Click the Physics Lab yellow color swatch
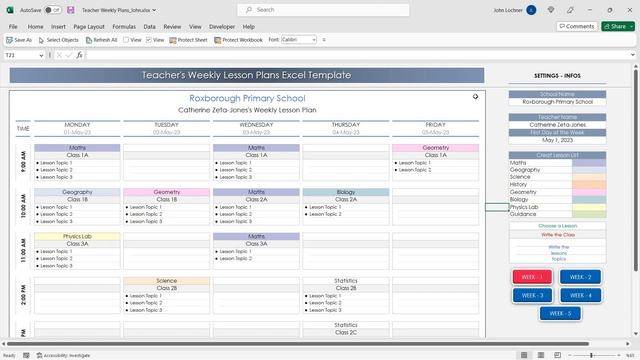Screen dimensions: 640x360 589,207
